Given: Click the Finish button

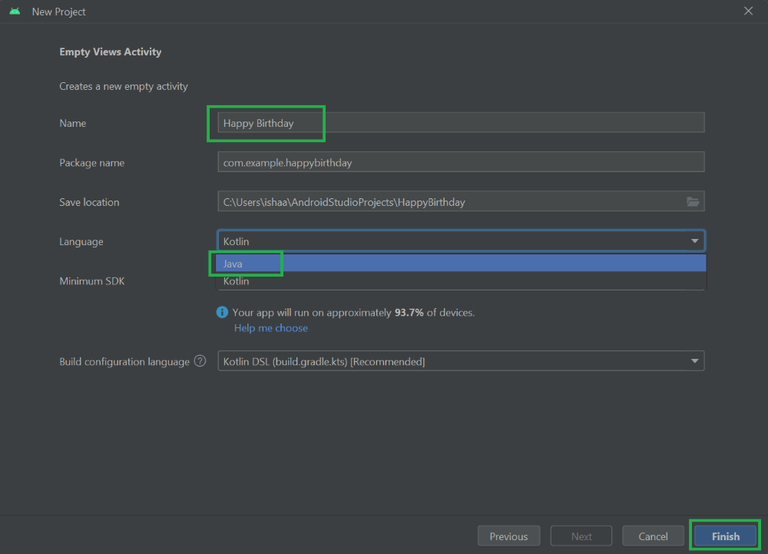Looking at the screenshot, I should (x=725, y=536).
